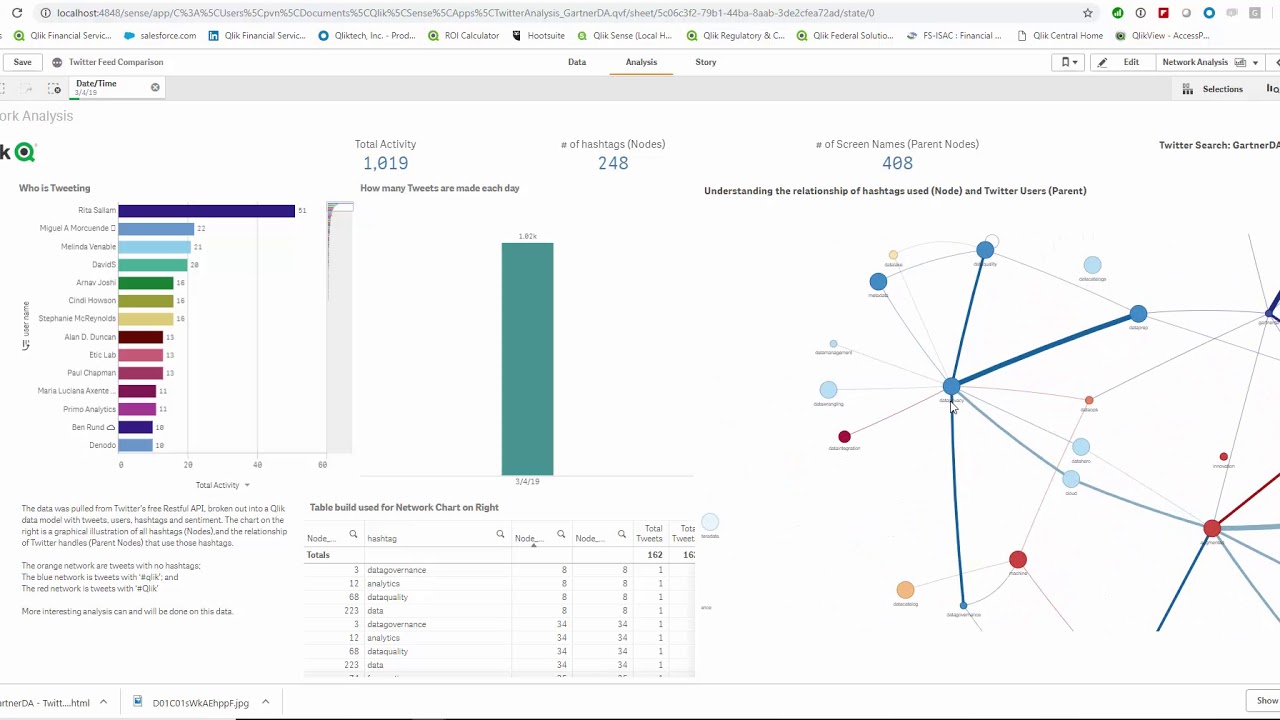Open the Total Activity axis dropdown
Screen dimensions: 1280x720
pyautogui.click(x=222, y=485)
